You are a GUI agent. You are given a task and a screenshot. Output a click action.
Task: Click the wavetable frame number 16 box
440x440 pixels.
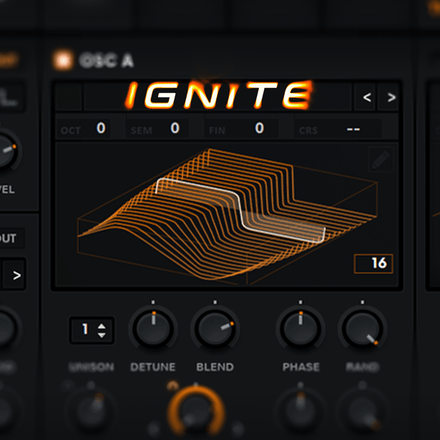pos(373,264)
